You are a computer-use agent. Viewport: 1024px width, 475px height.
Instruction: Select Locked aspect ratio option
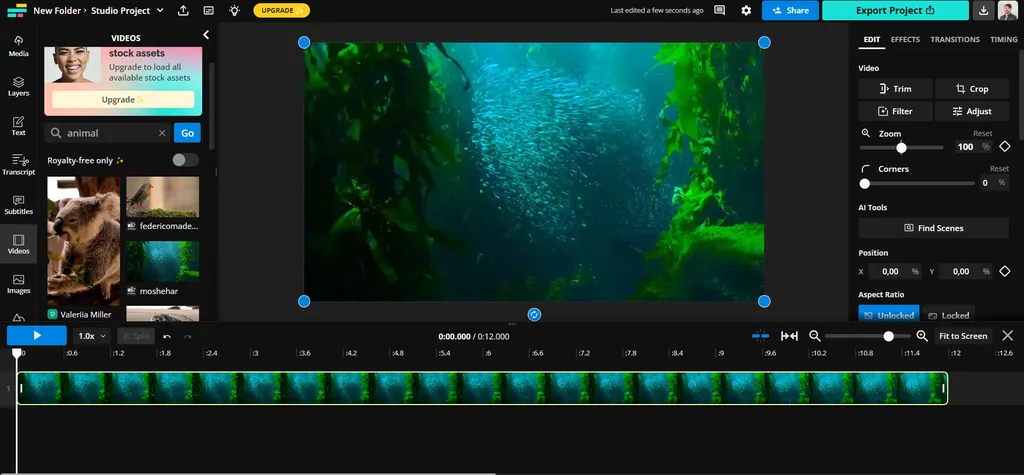(x=949, y=315)
